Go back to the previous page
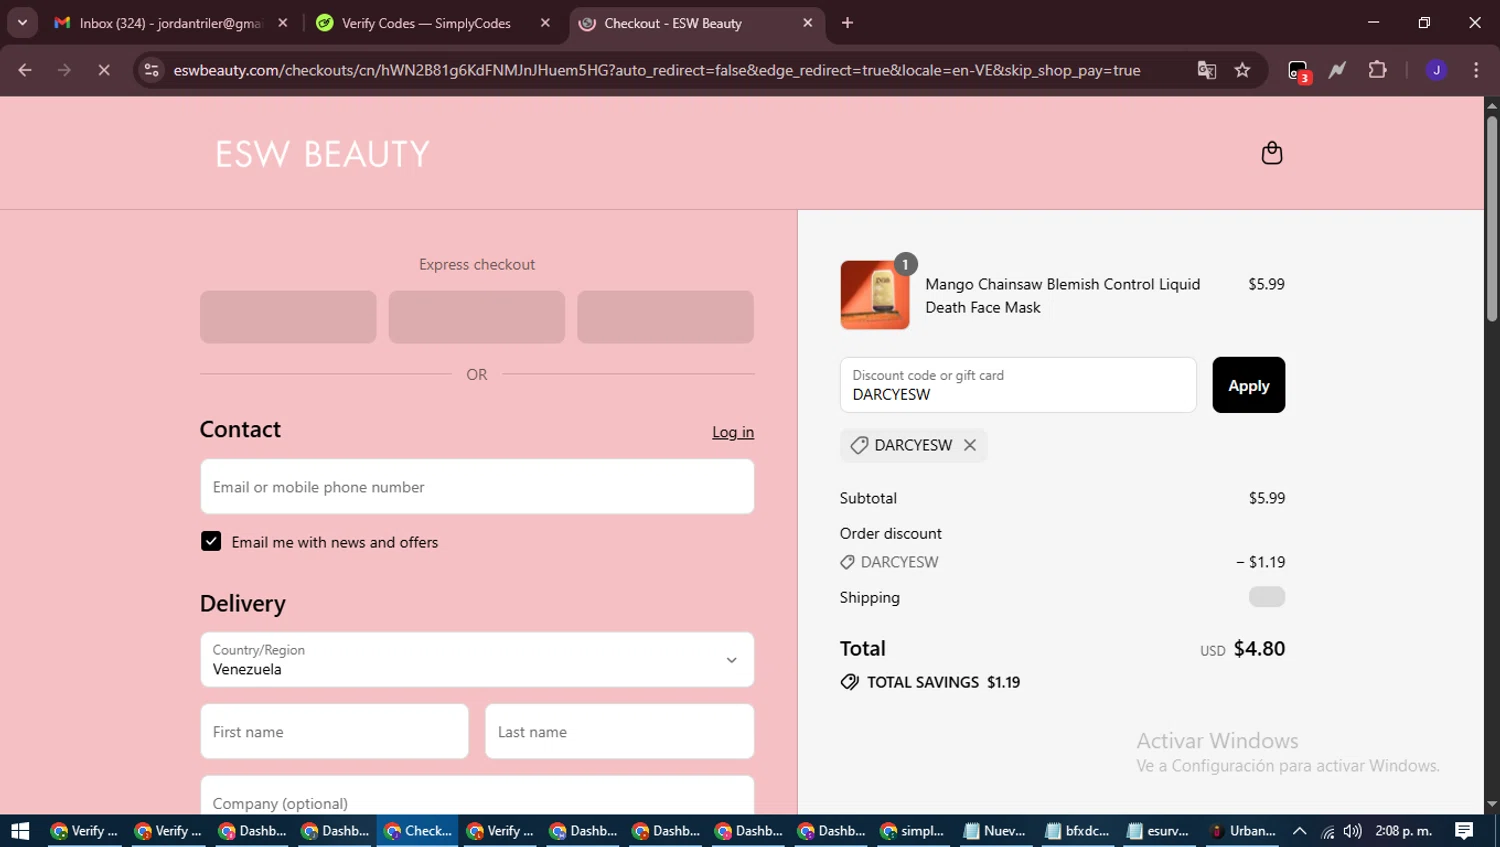Image resolution: width=1500 pixels, height=847 pixels. click(25, 70)
